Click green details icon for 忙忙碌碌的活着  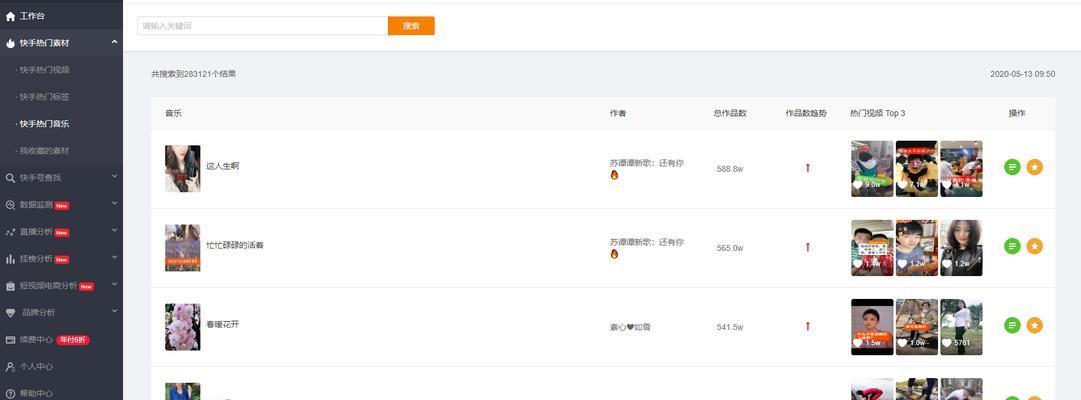coord(1012,246)
